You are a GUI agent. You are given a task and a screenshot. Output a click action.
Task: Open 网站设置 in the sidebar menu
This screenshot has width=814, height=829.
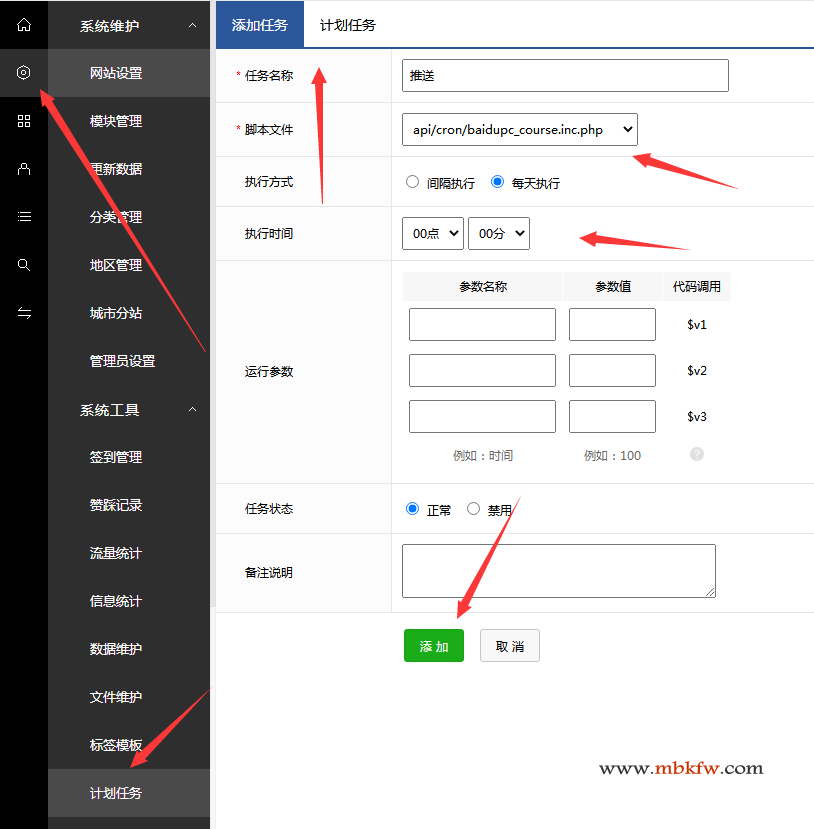point(116,73)
